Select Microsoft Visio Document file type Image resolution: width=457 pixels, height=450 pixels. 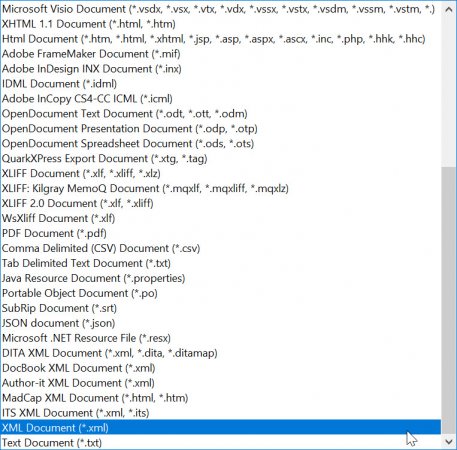tap(221, 9)
